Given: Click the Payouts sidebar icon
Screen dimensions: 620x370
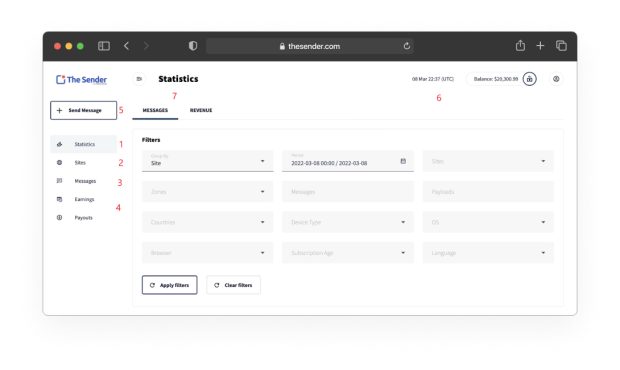Looking at the screenshot, I should click(x=59, y=217).
